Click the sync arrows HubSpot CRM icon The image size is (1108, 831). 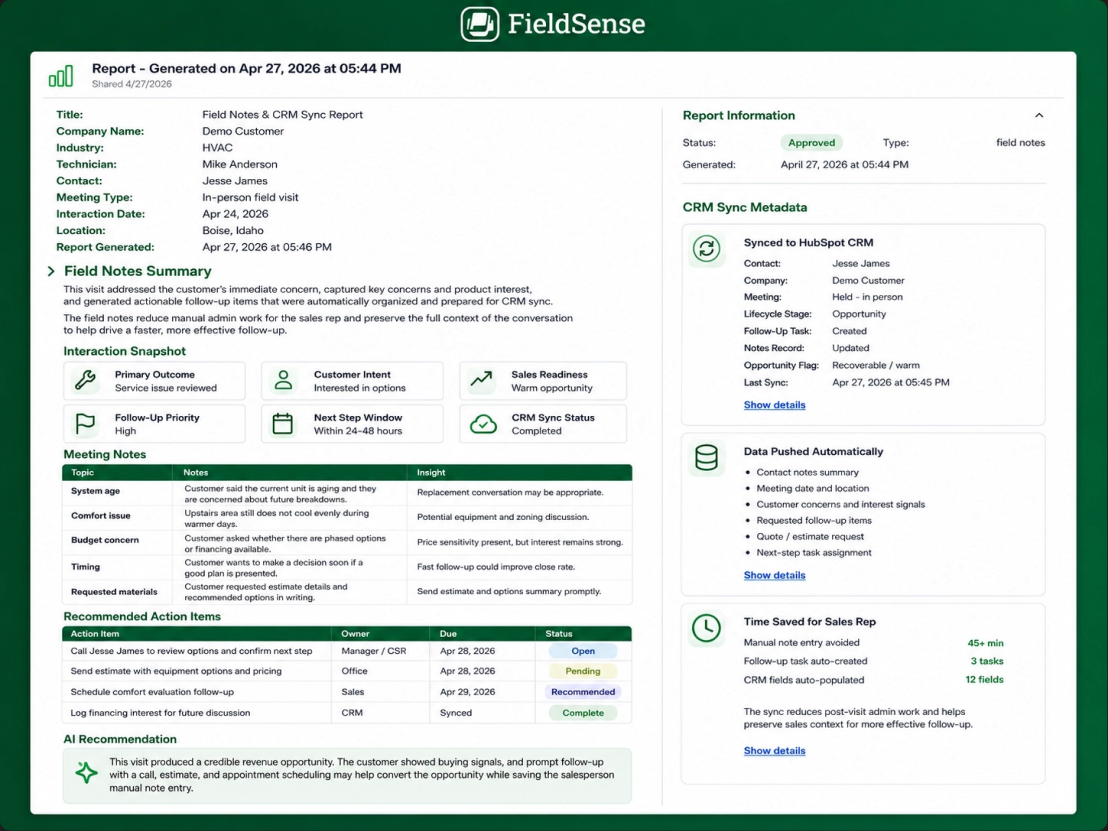coord(706,249)
